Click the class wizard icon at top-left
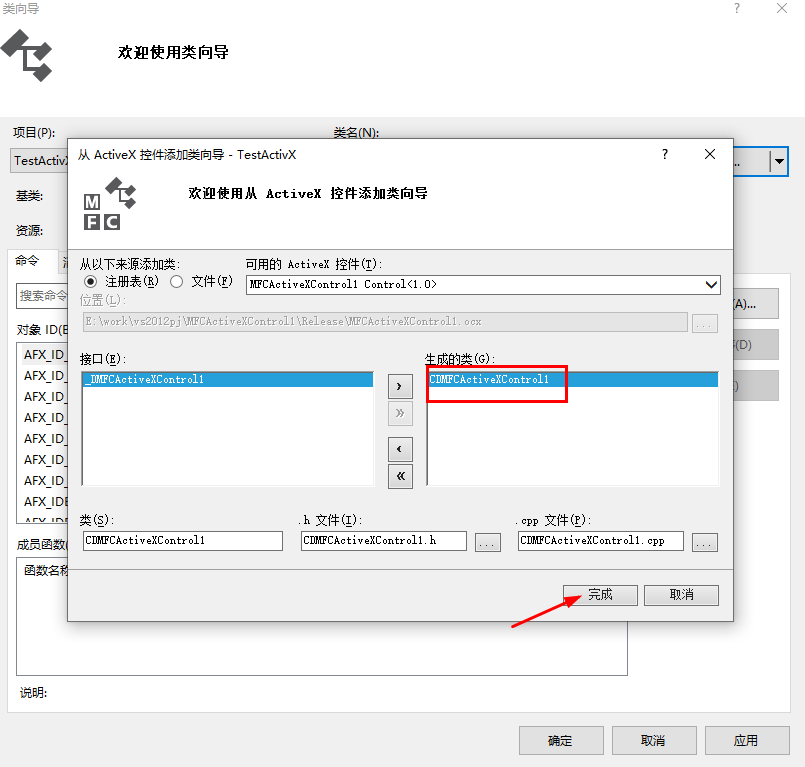The width and height of the screenshot is (805, 767). 28,57
